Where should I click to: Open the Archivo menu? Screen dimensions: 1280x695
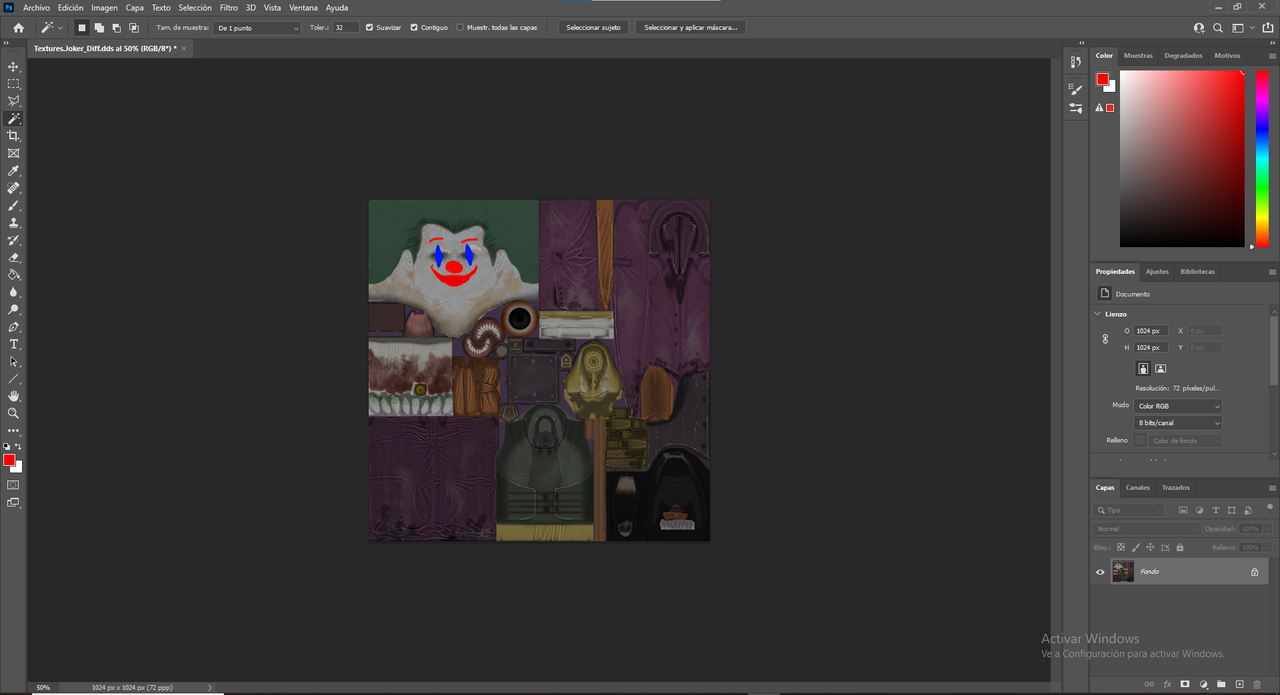click(x=36, y=7)
